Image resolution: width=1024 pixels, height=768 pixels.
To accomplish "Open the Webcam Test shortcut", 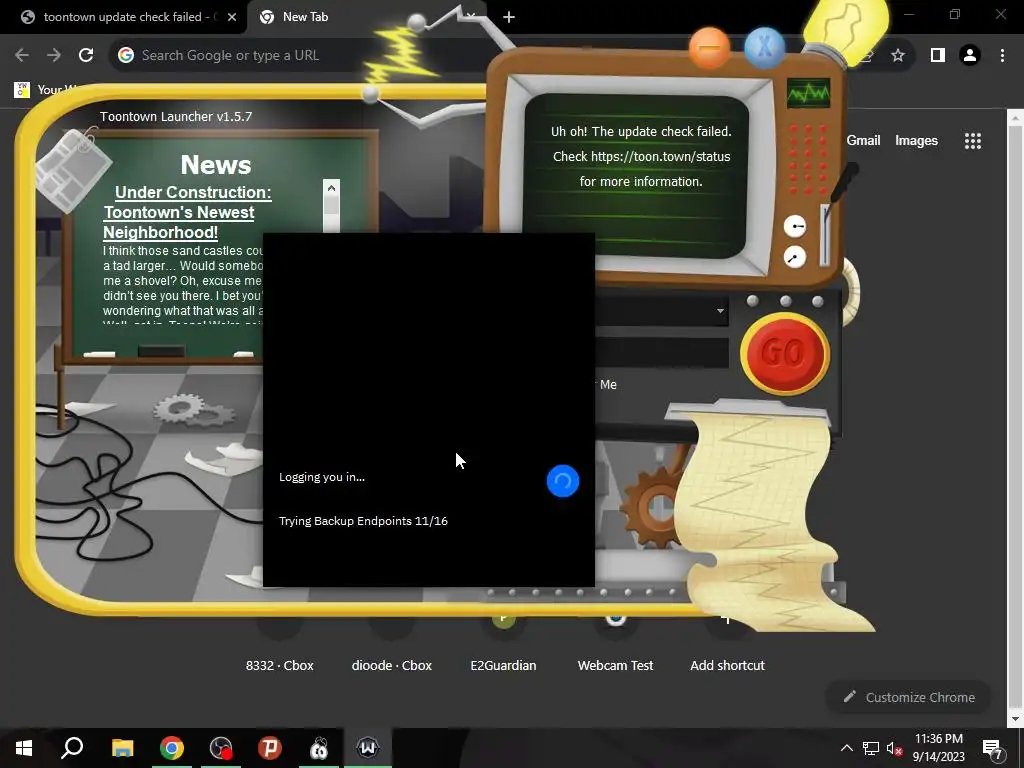I will coord(615,665).
